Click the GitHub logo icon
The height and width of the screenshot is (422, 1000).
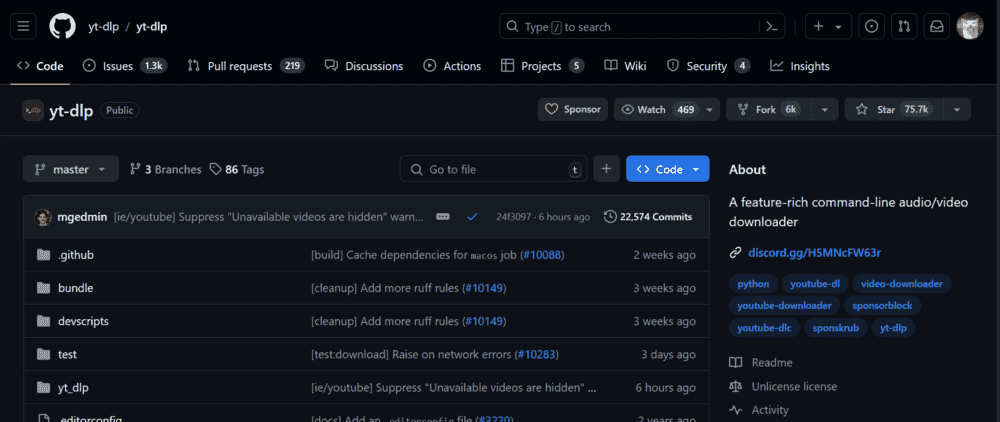tap(62, 26)
